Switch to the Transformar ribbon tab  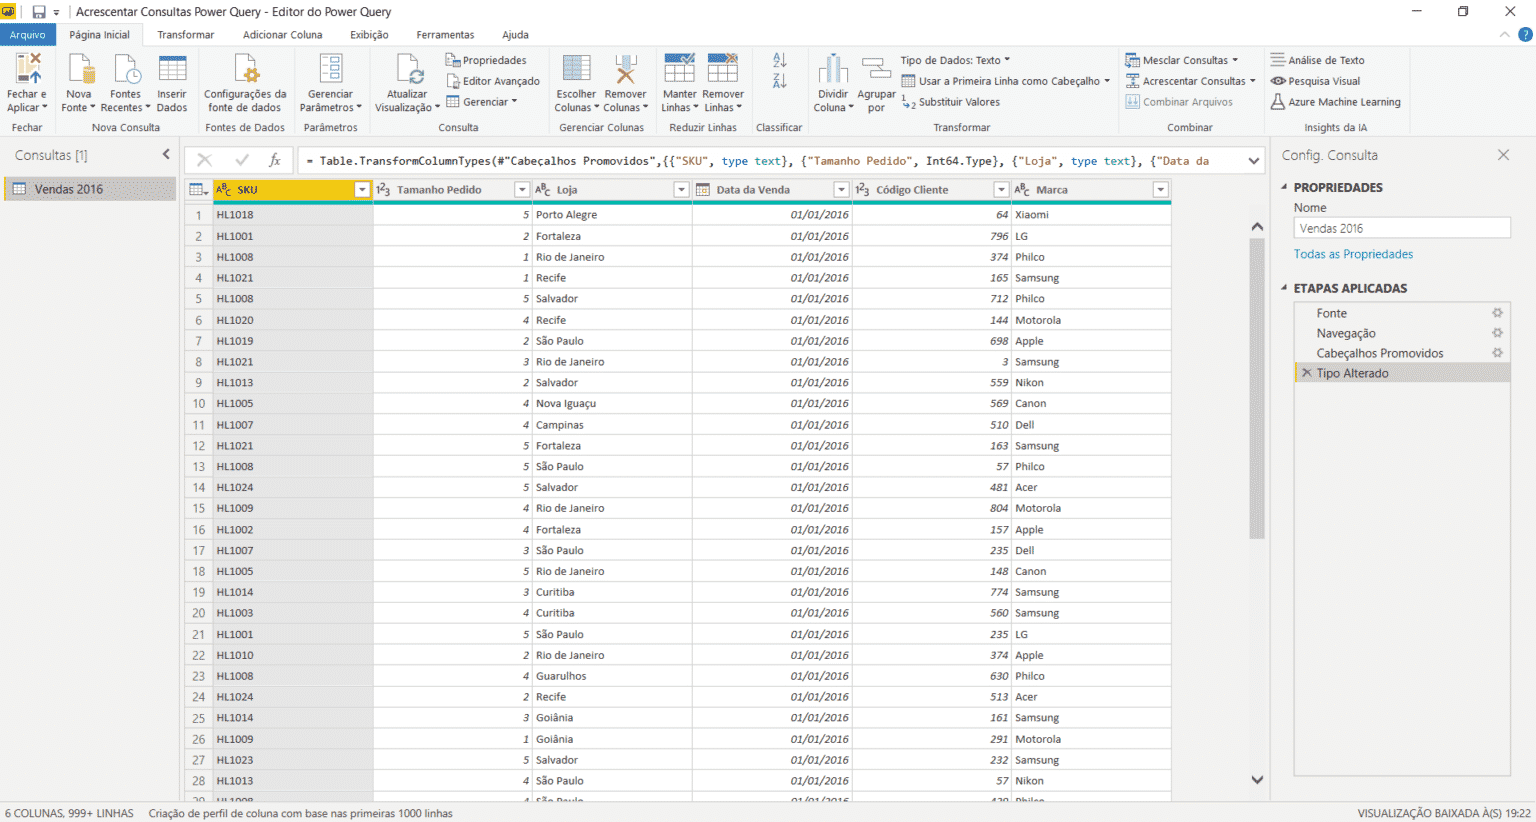[184, 34]
